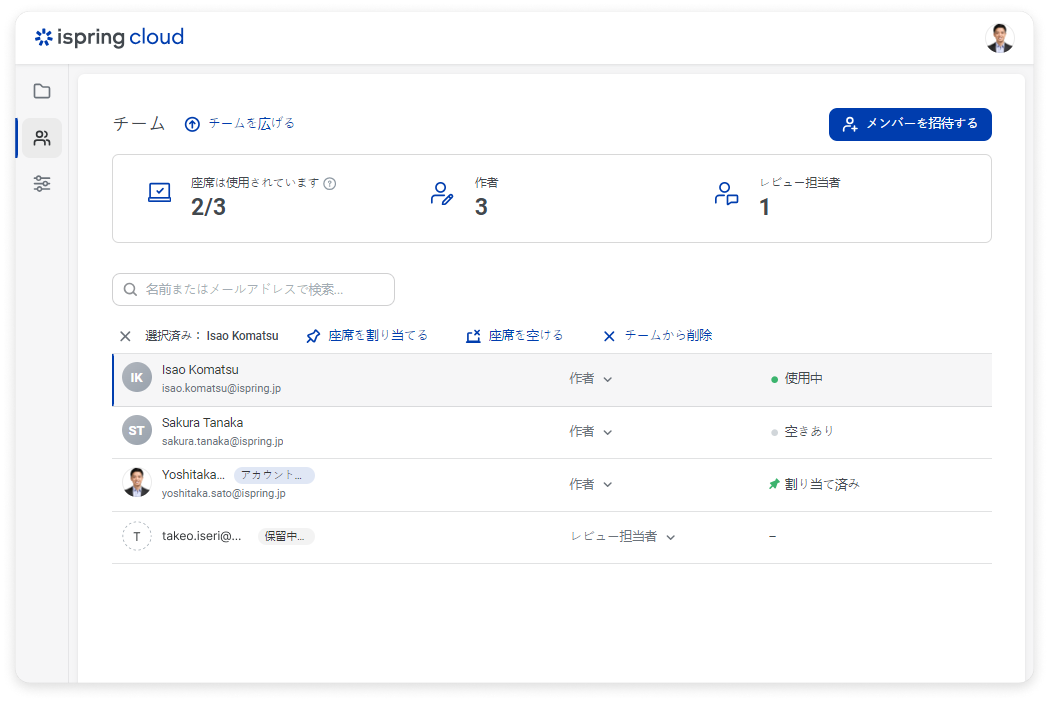
Task: Click the 選択済み： Isao Komatsu label
Action: click(211, 336)
